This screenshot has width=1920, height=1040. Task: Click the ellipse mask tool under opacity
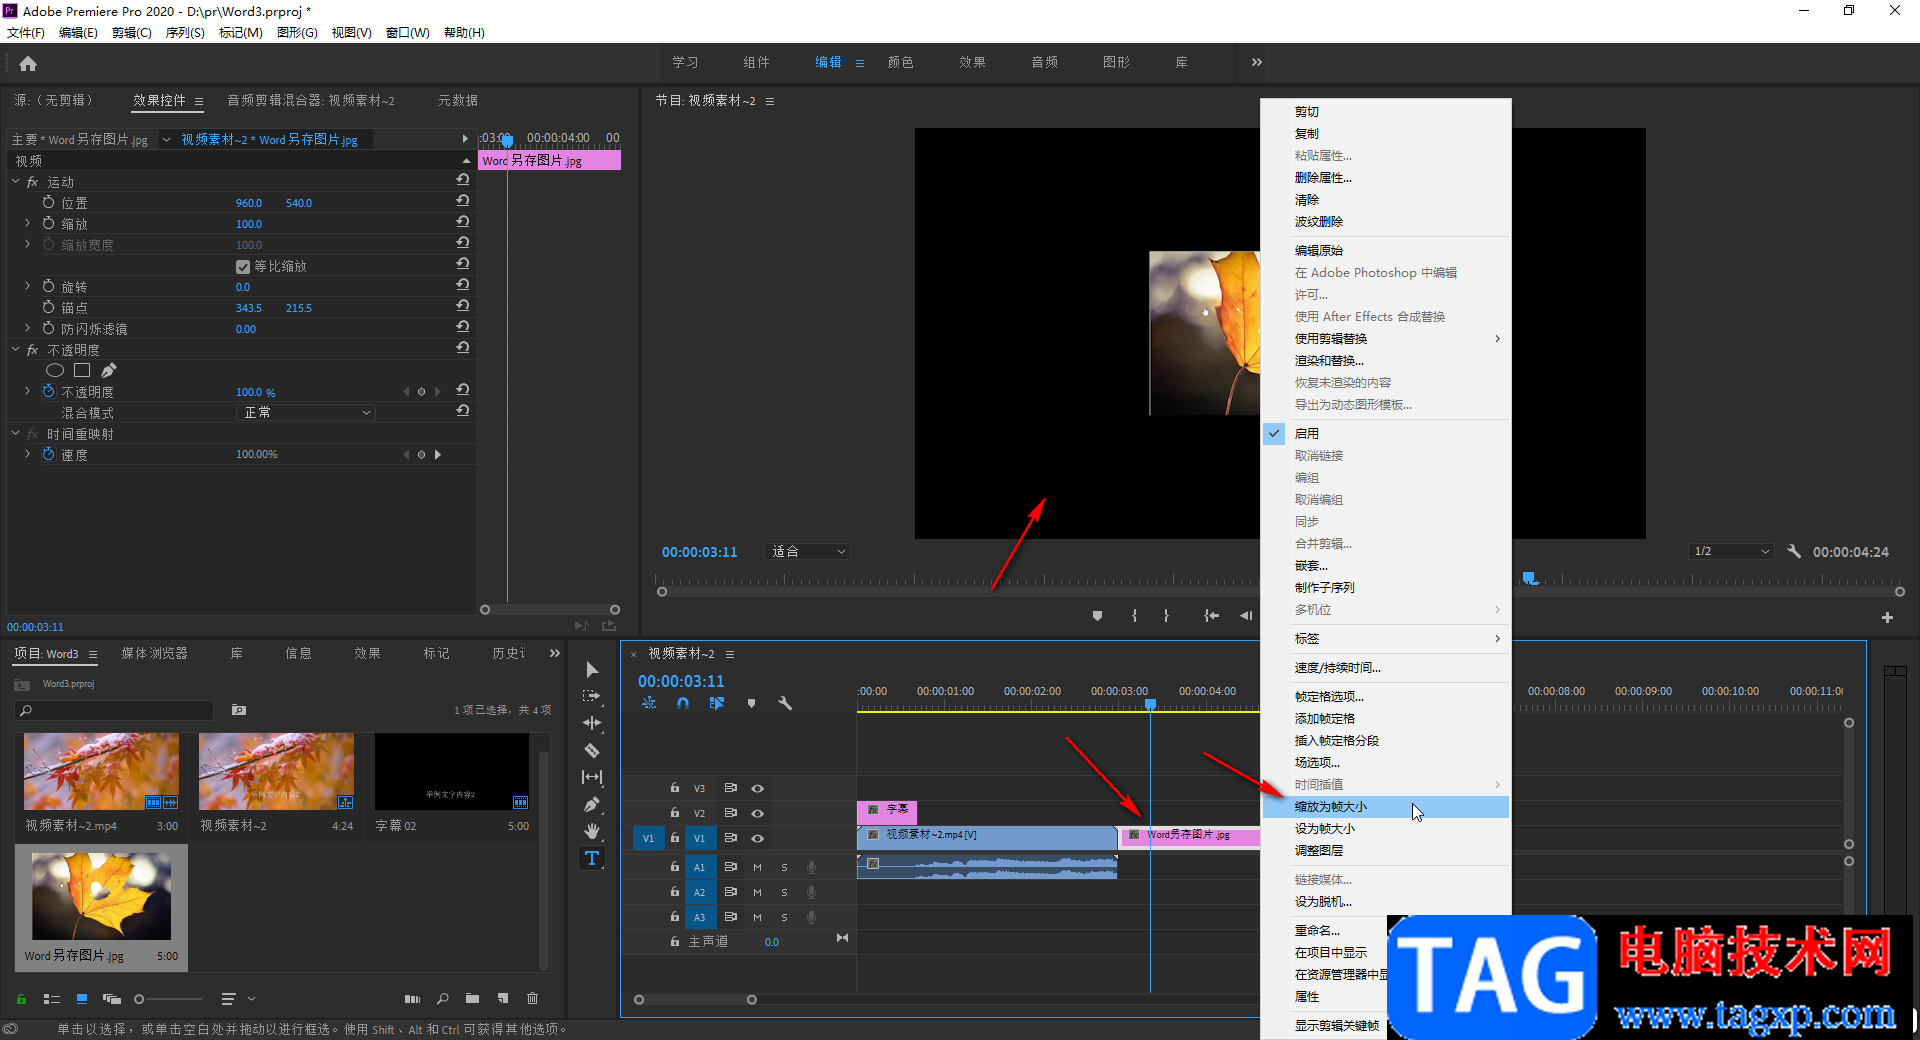pyautogui.click(x=55, y=371)
